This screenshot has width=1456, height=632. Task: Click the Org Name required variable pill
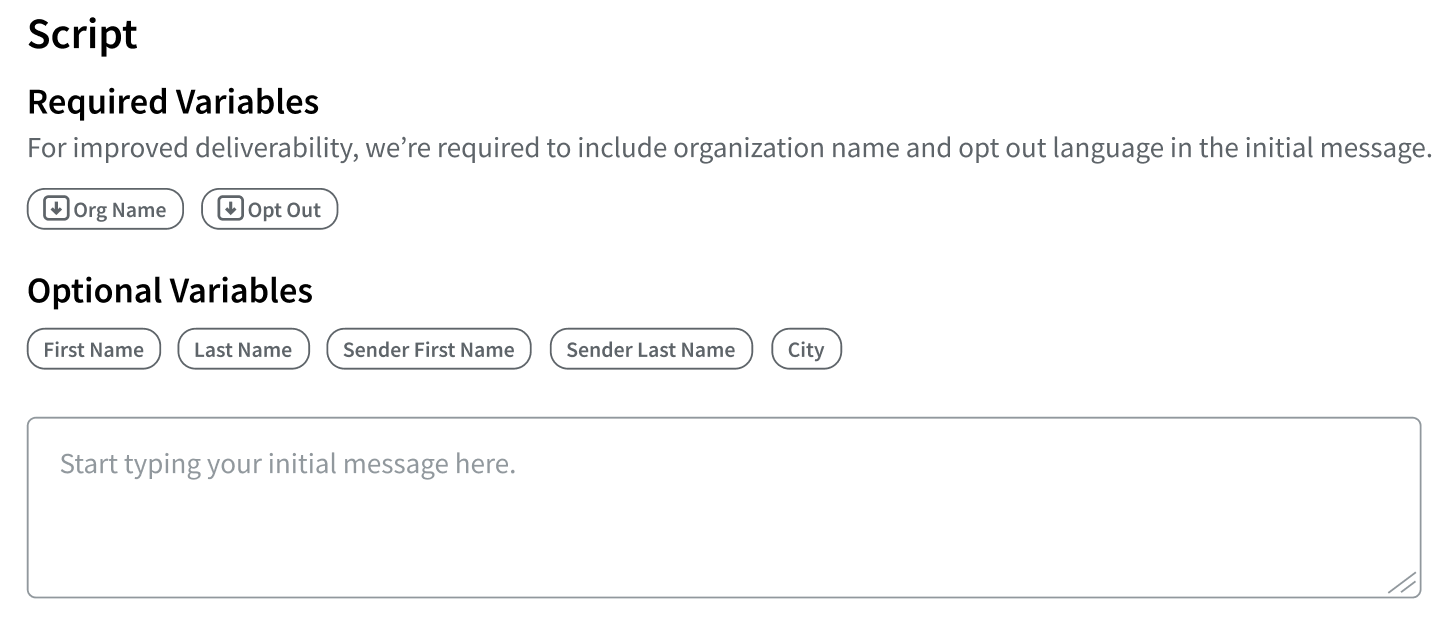click(x=104, y=209)
